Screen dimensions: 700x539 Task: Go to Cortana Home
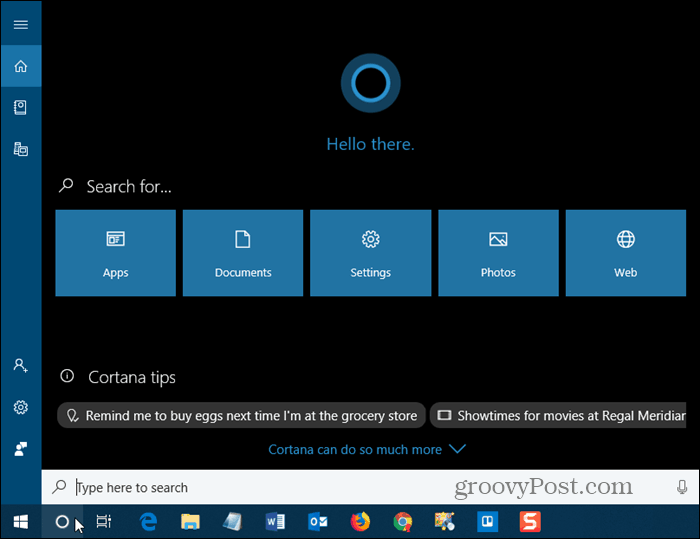[21, 66]
